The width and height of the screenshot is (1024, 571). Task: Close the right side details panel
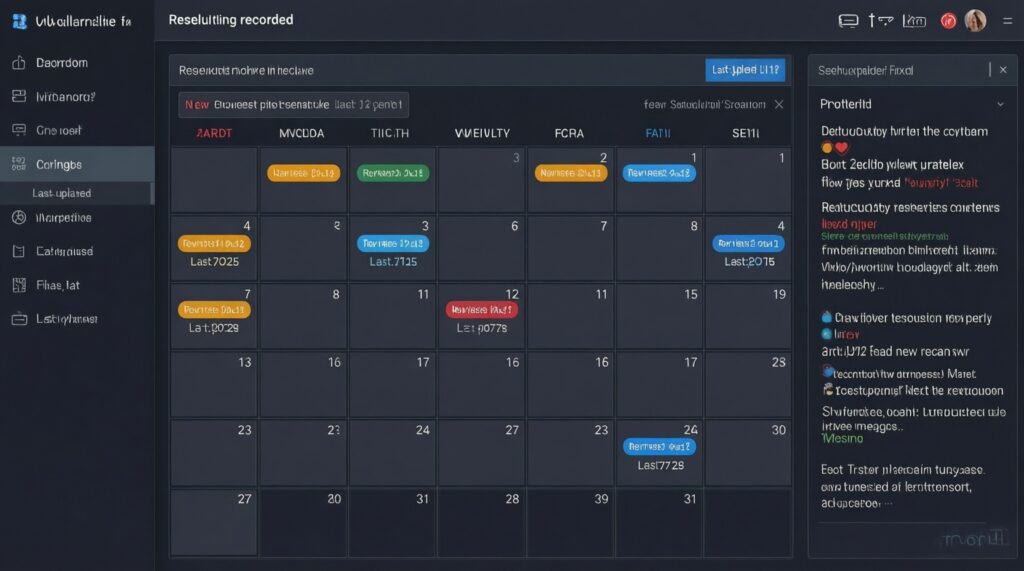coord(1002,70)
